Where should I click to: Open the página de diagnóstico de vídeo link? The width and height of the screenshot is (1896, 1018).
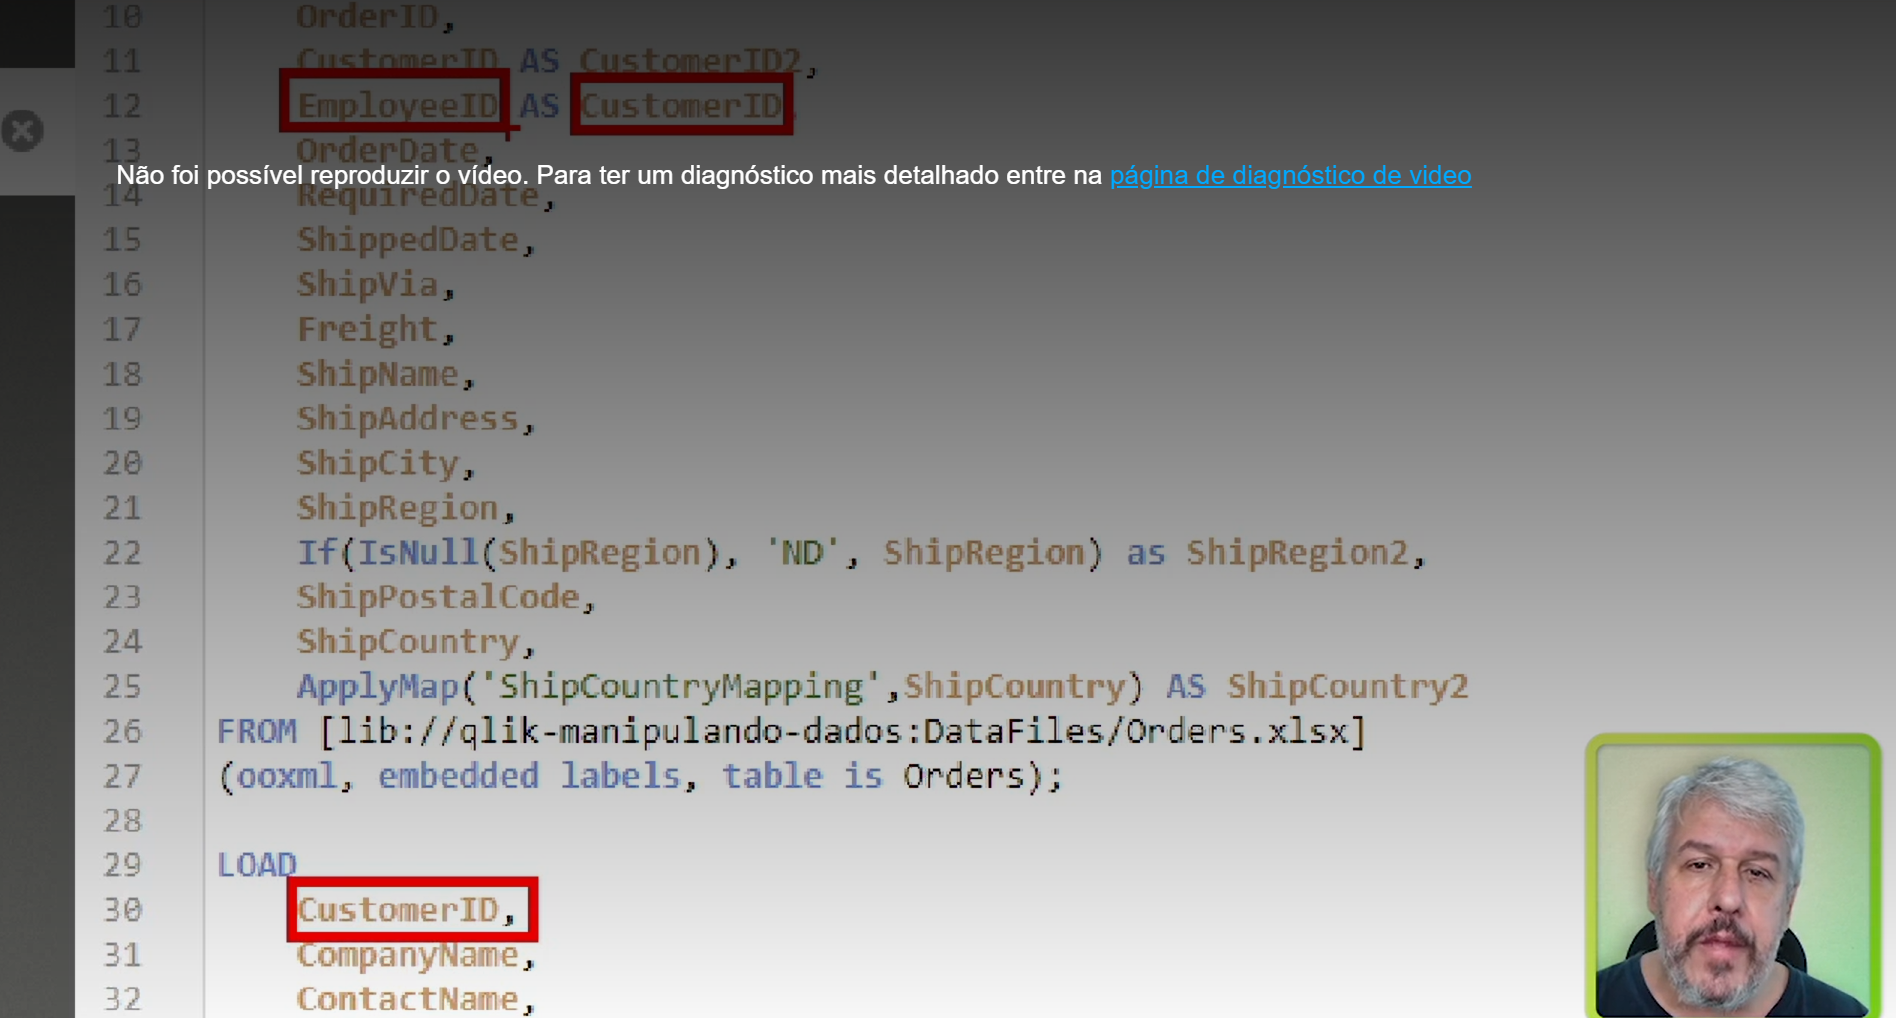pyautogui.click(x=1290, y=175)
